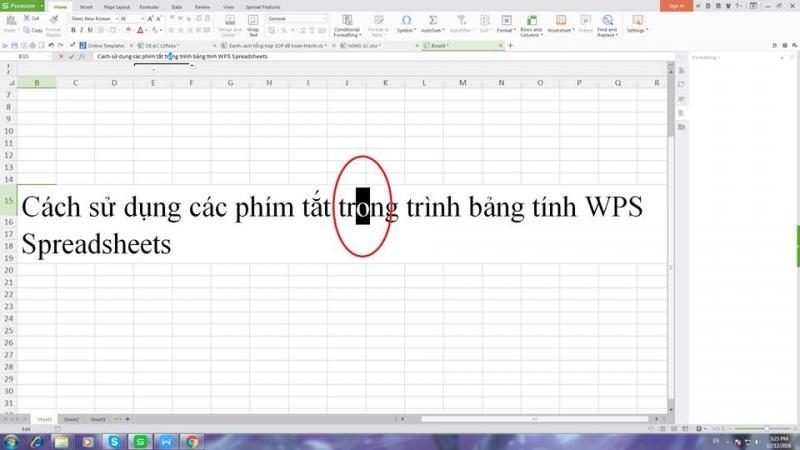
Task: Toggle underline formatting with the U button
Action: [90, 30]
